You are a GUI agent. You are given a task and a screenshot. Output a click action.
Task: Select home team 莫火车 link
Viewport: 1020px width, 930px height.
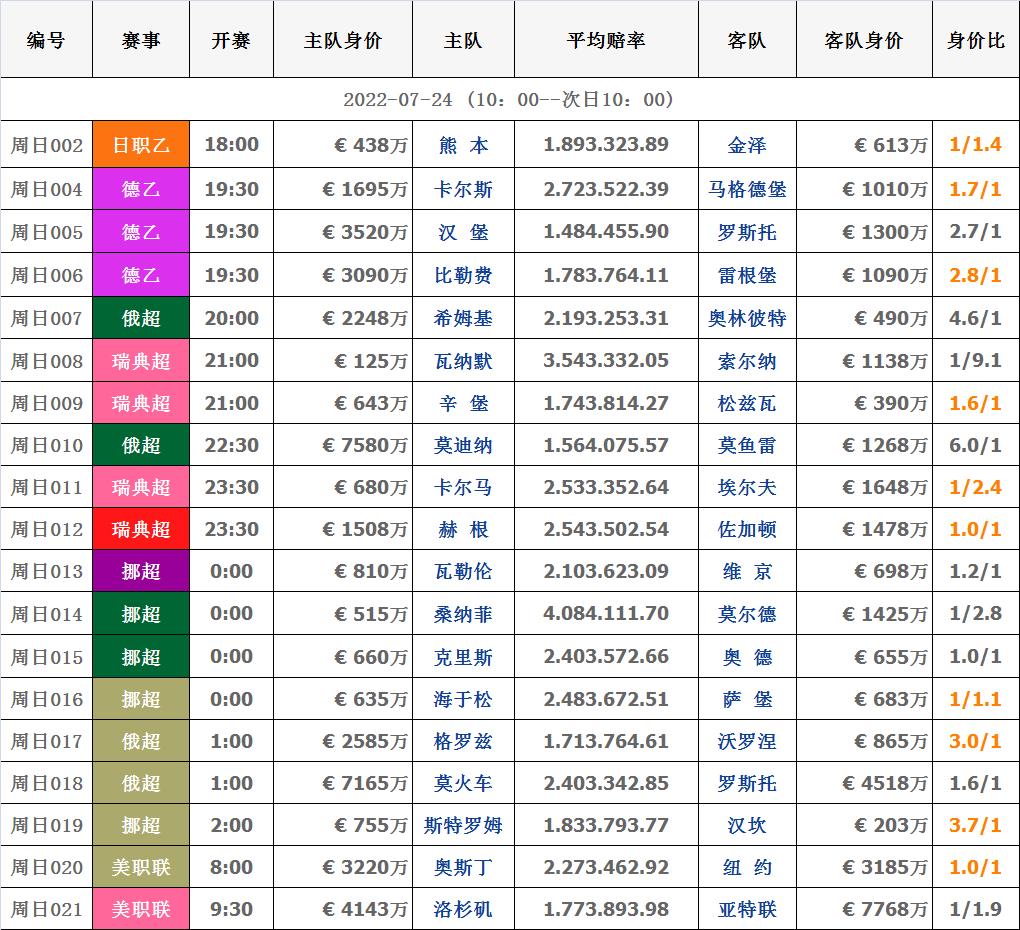pyautogui.click(x=463, y=783)
